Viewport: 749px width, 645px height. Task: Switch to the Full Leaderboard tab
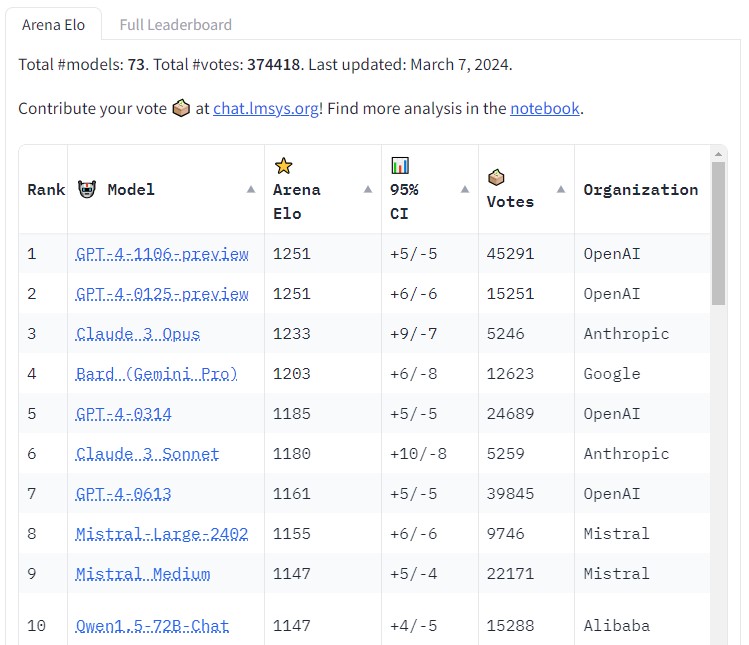coord(175,25)
